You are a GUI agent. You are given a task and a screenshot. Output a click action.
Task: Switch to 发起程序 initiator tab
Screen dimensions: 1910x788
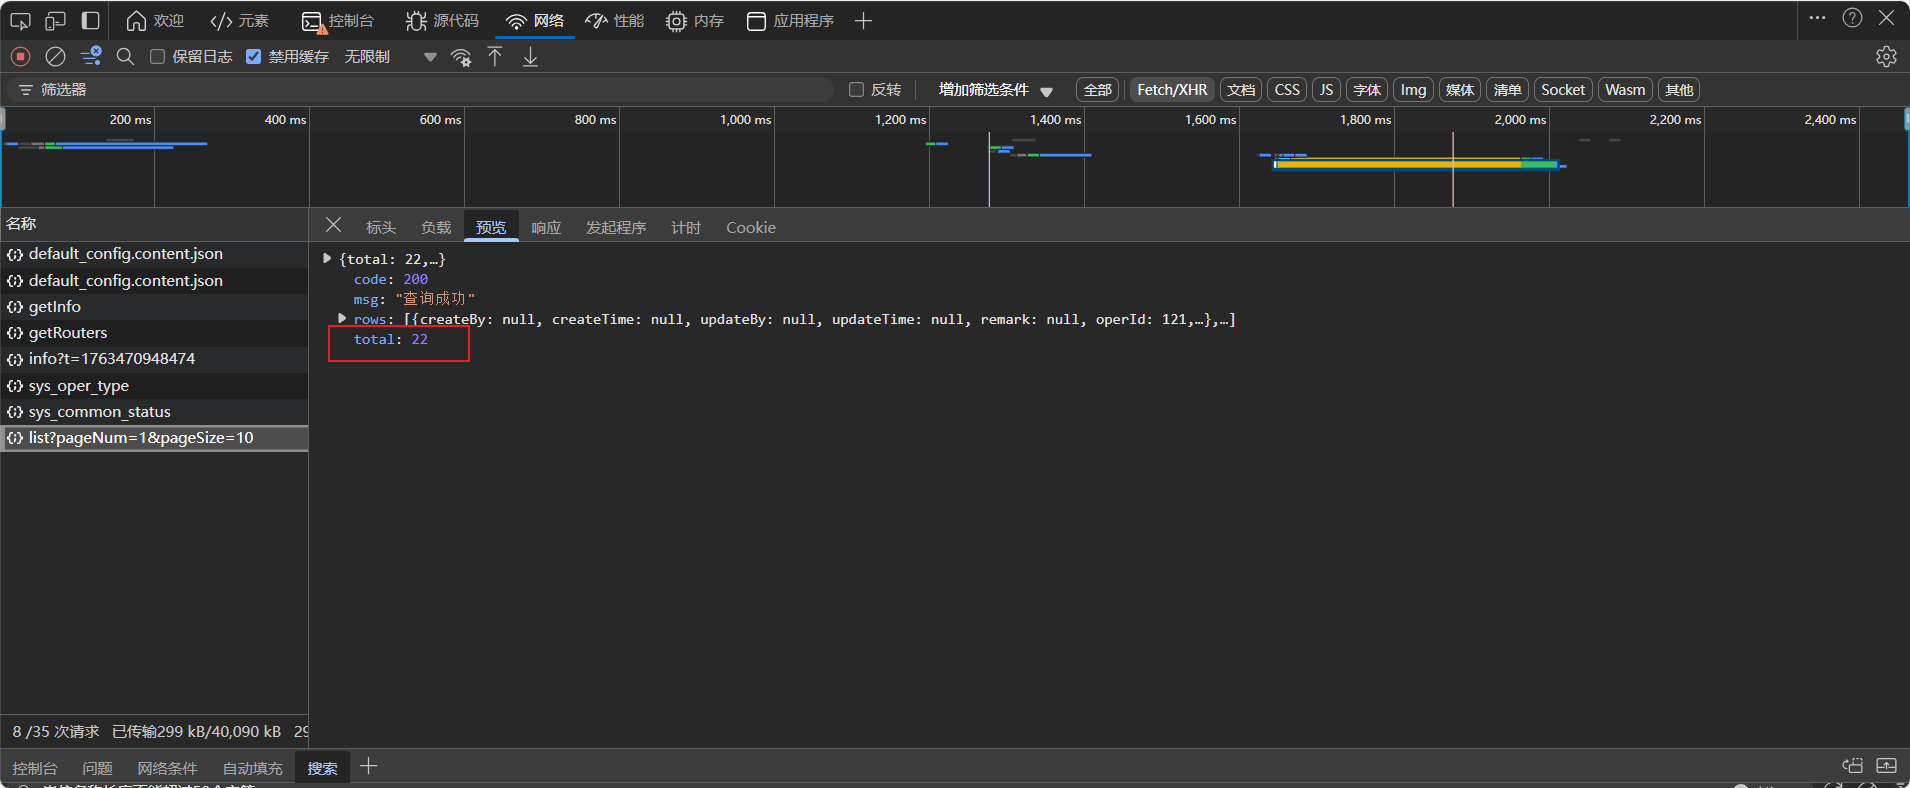point(616,227)
